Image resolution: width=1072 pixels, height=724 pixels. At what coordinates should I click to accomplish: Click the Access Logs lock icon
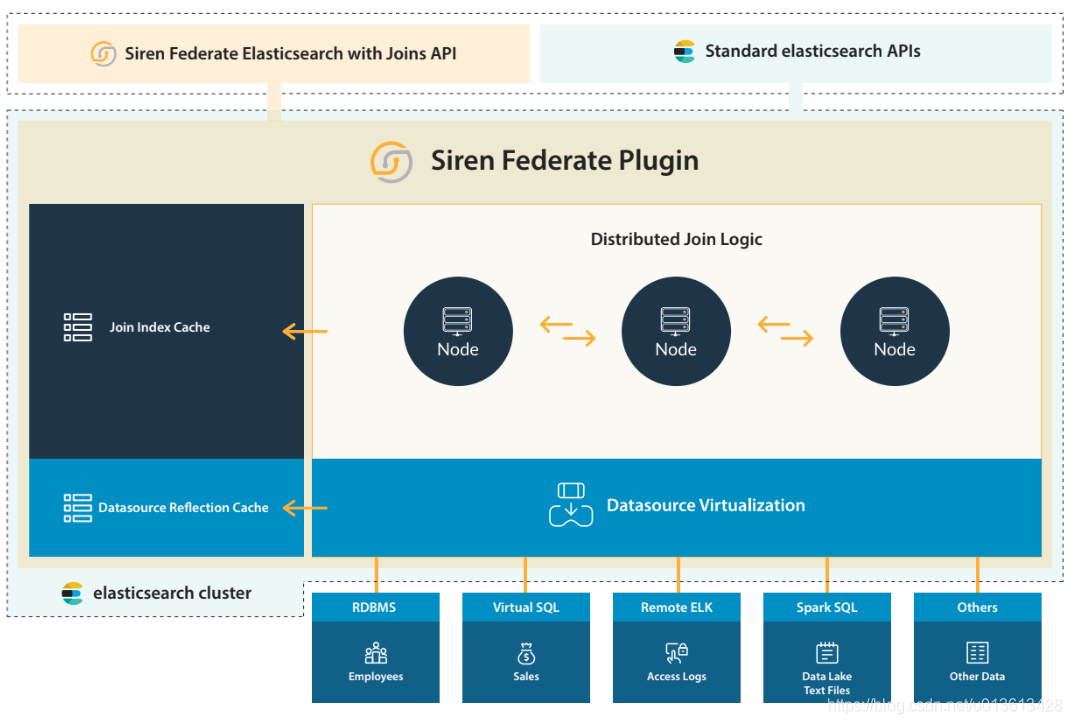pos(677,653)
